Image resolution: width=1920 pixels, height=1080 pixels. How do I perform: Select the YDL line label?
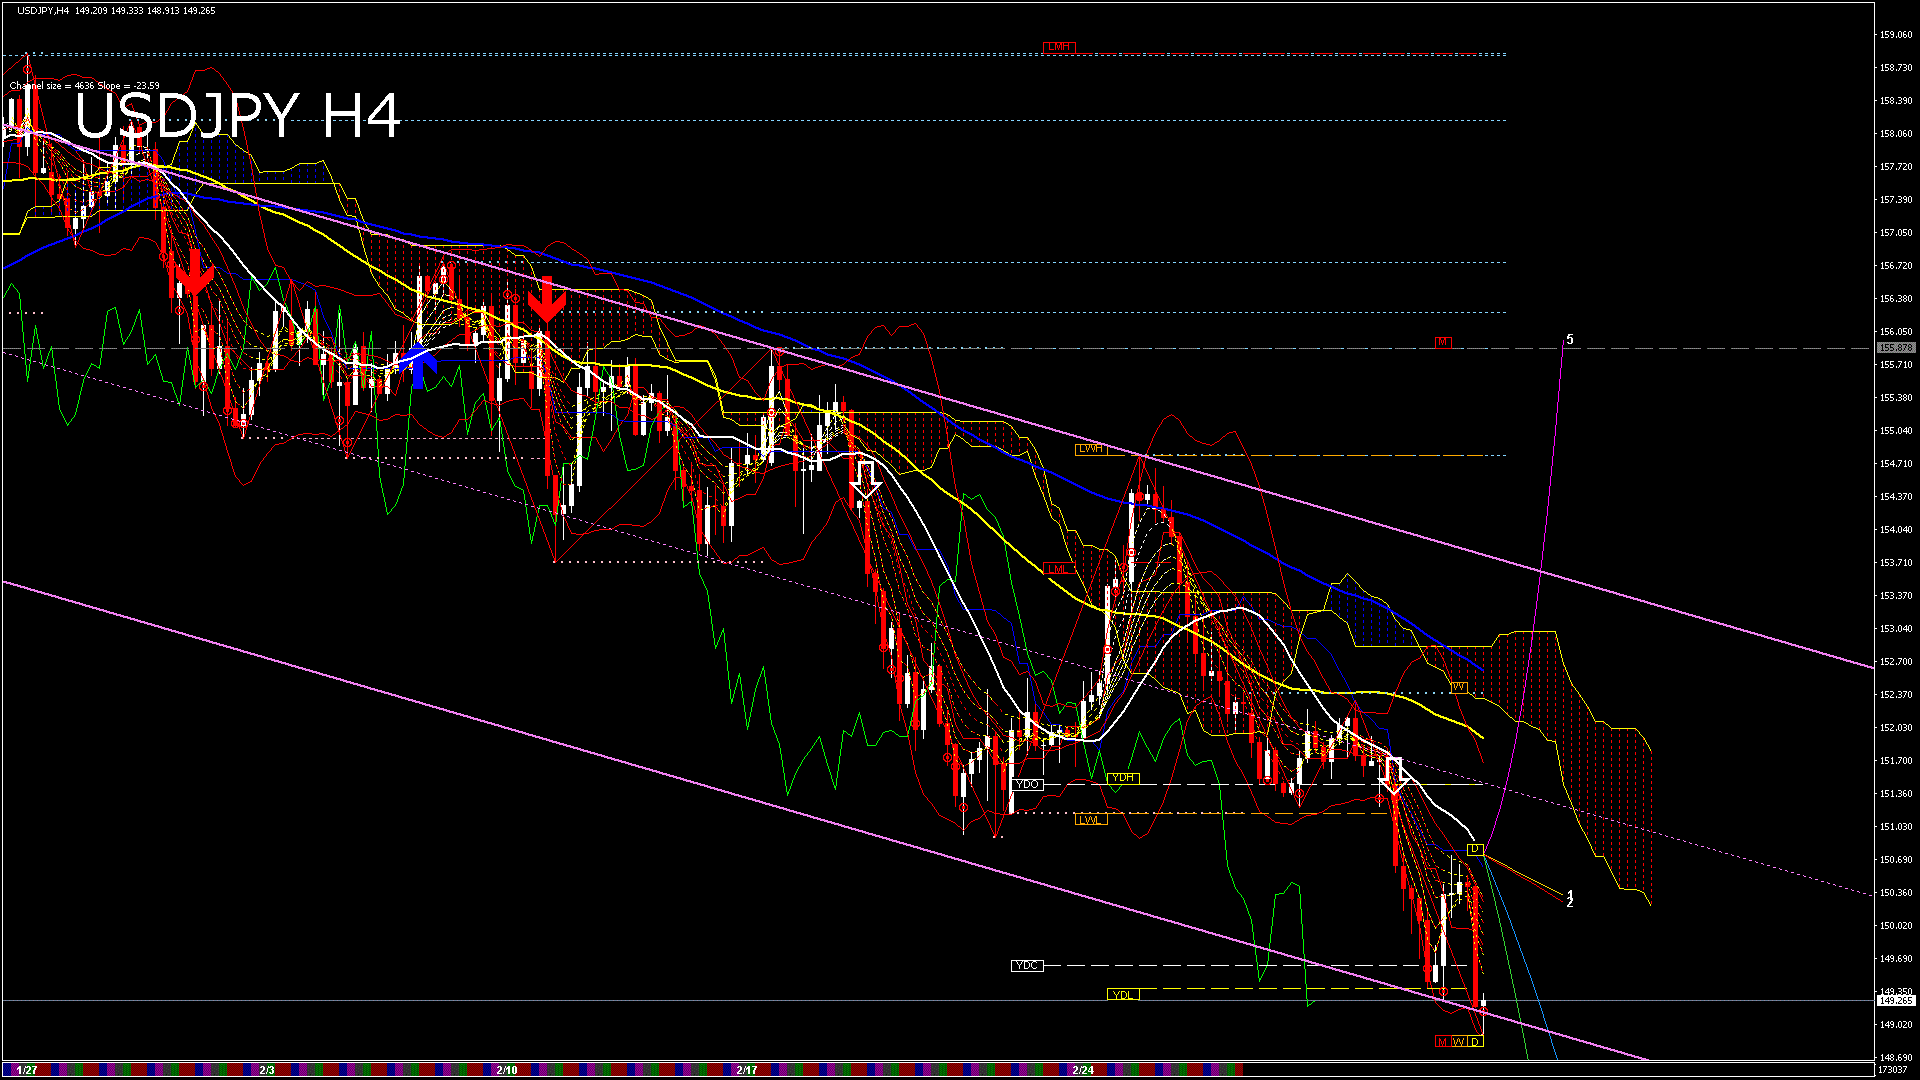pyautogui.click(x=1123, y=994)
